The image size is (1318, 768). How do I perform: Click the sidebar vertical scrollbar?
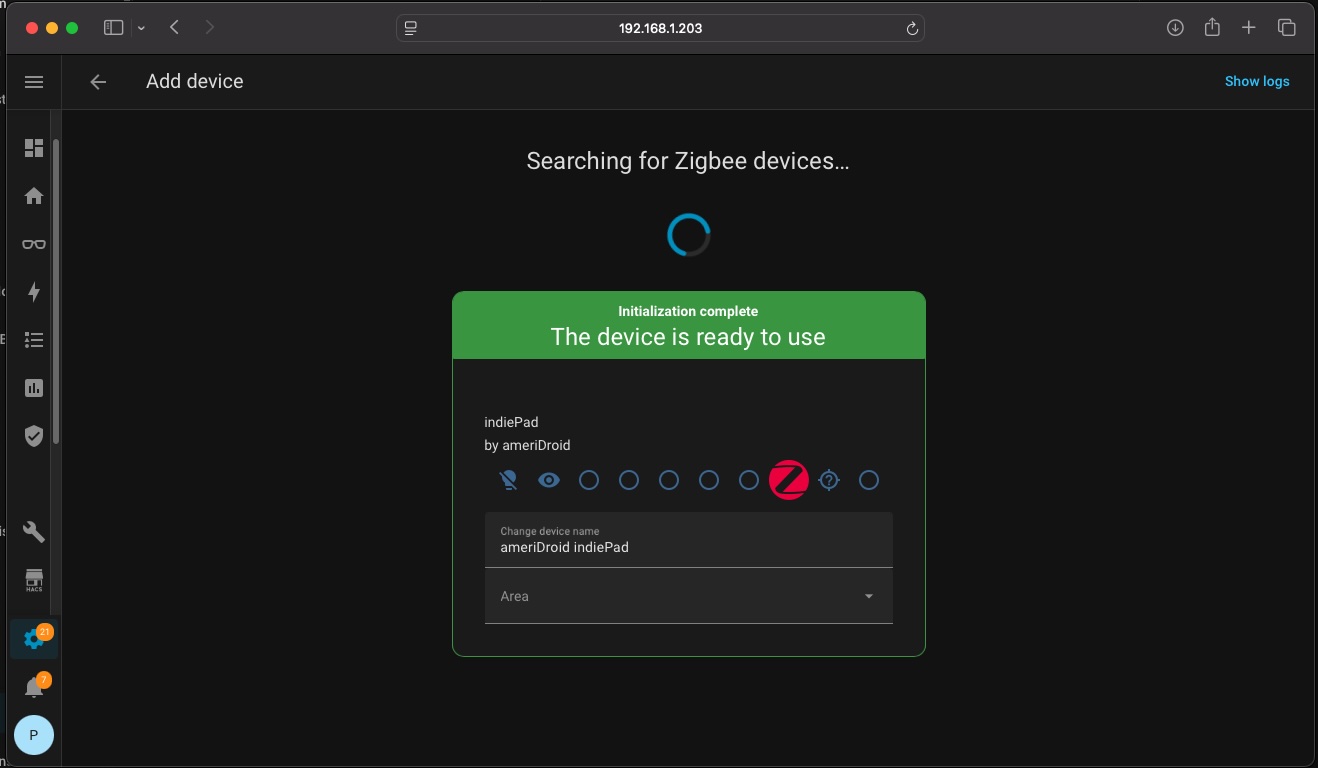pyautogui.click(x=56, y=290)
